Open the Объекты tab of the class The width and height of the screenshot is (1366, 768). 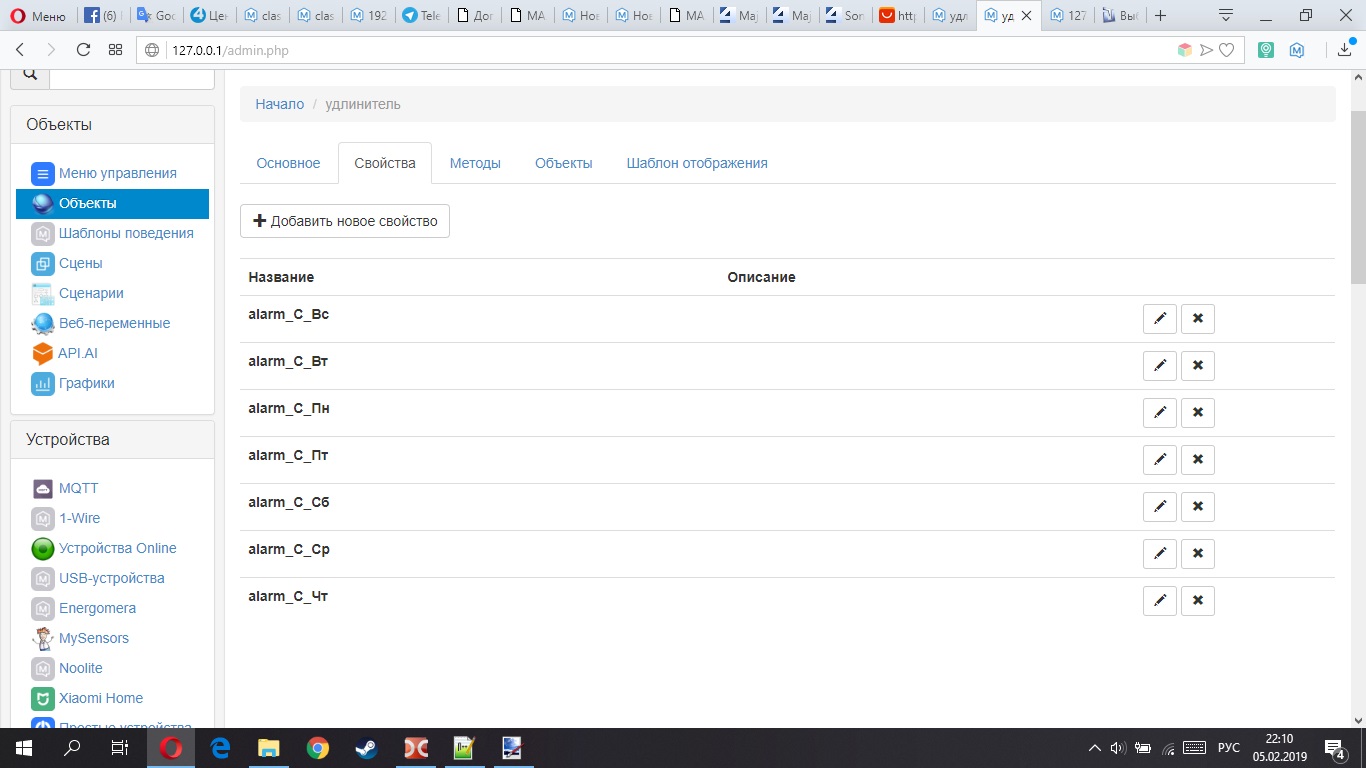click(564, 163)
